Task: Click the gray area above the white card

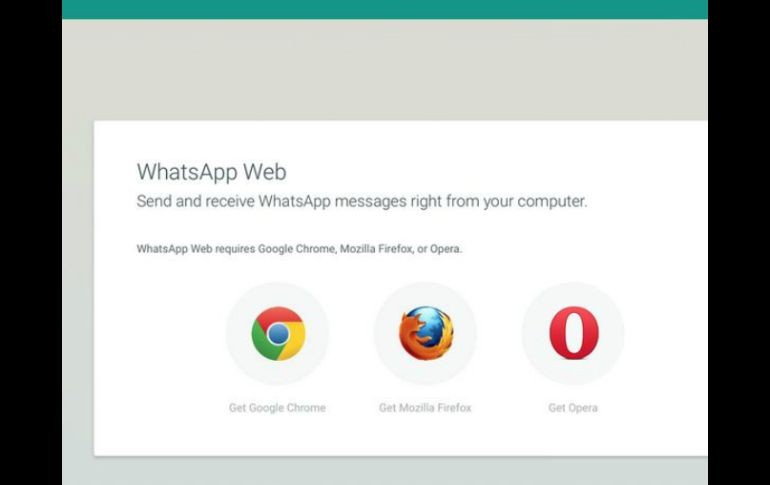Action: [x=385, y=70]
